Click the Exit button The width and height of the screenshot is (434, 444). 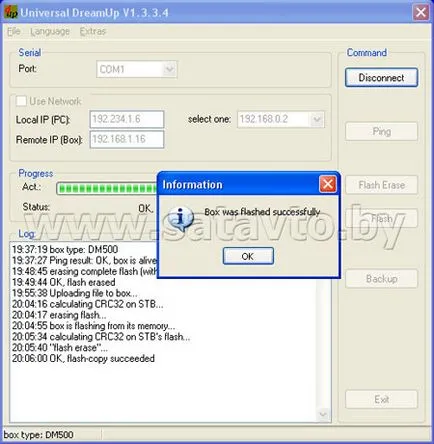381,399
